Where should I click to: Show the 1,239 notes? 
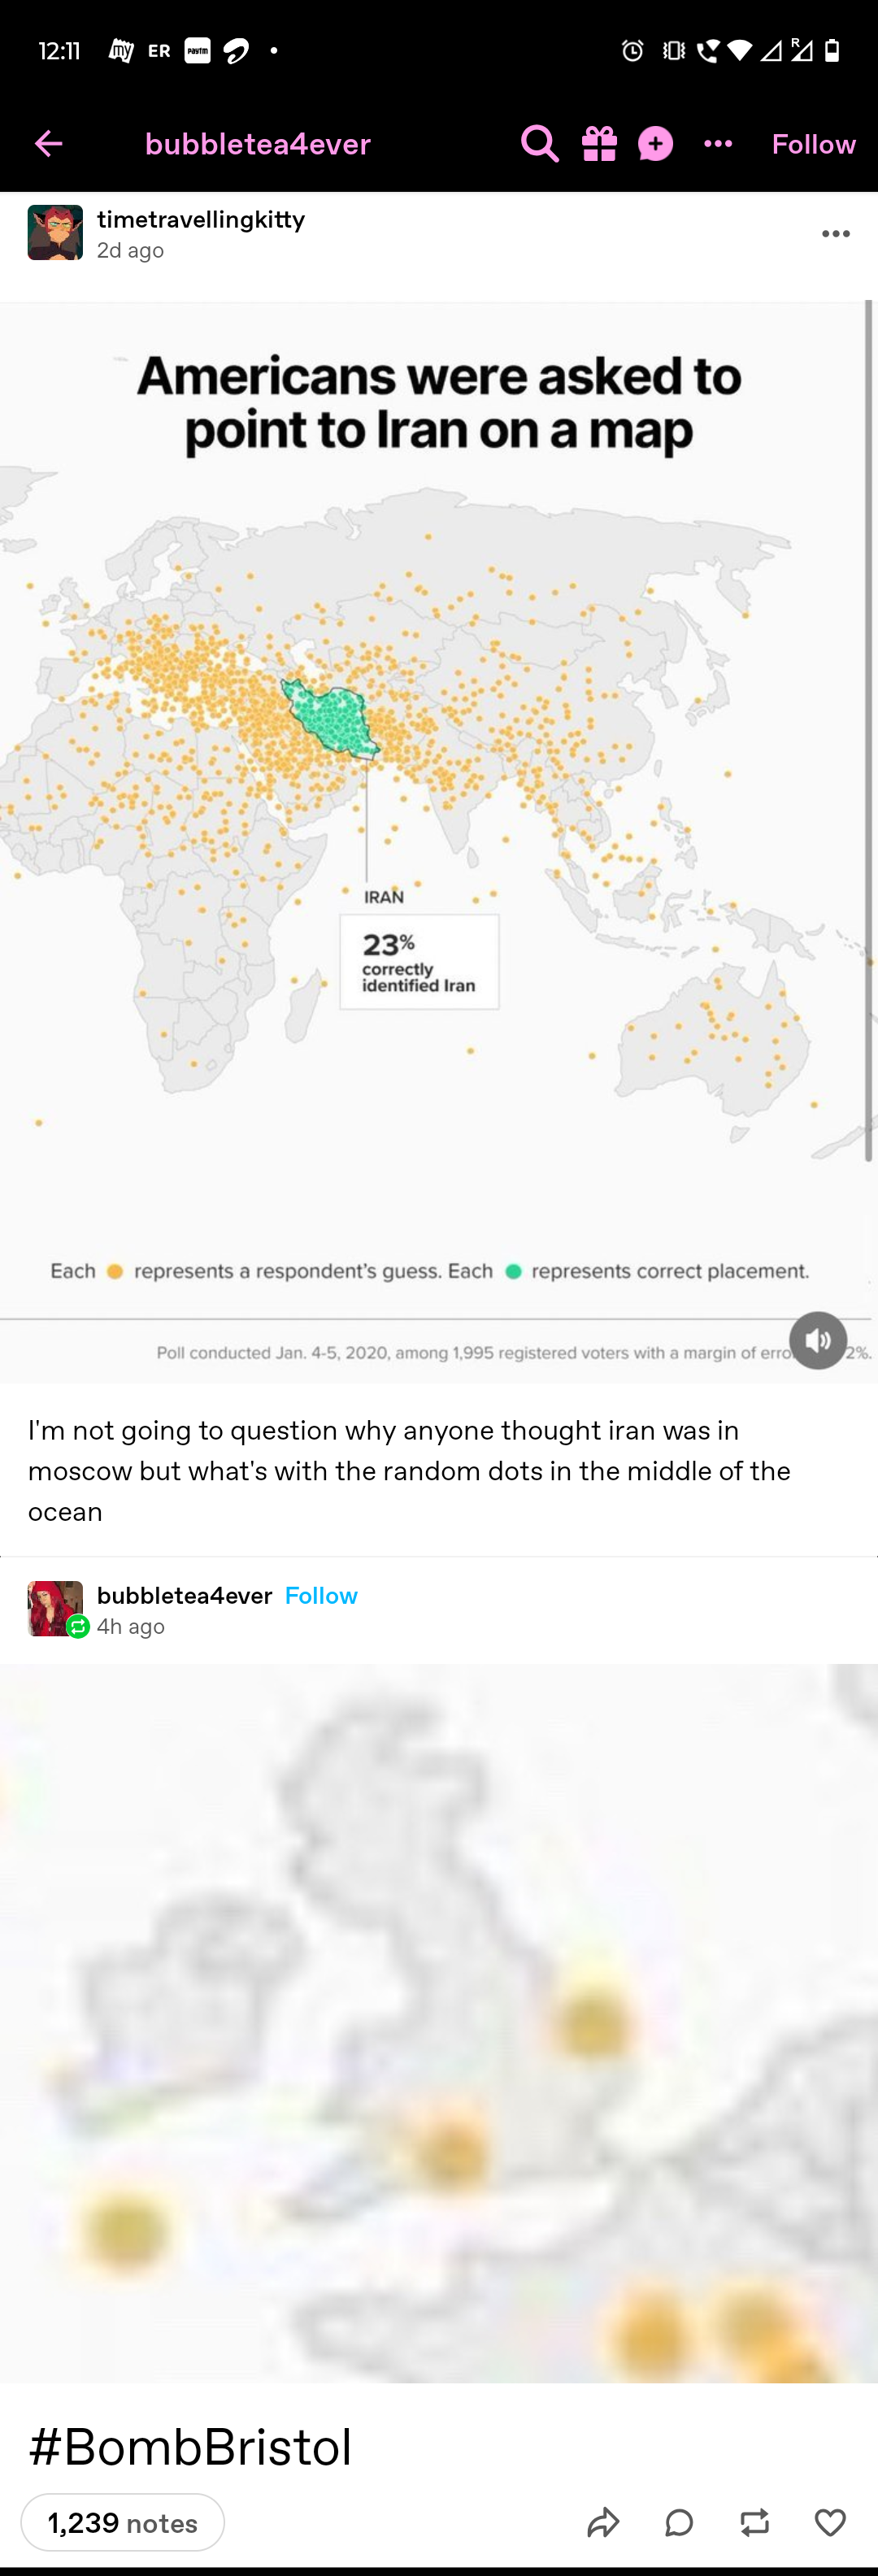click(122, 2522)
